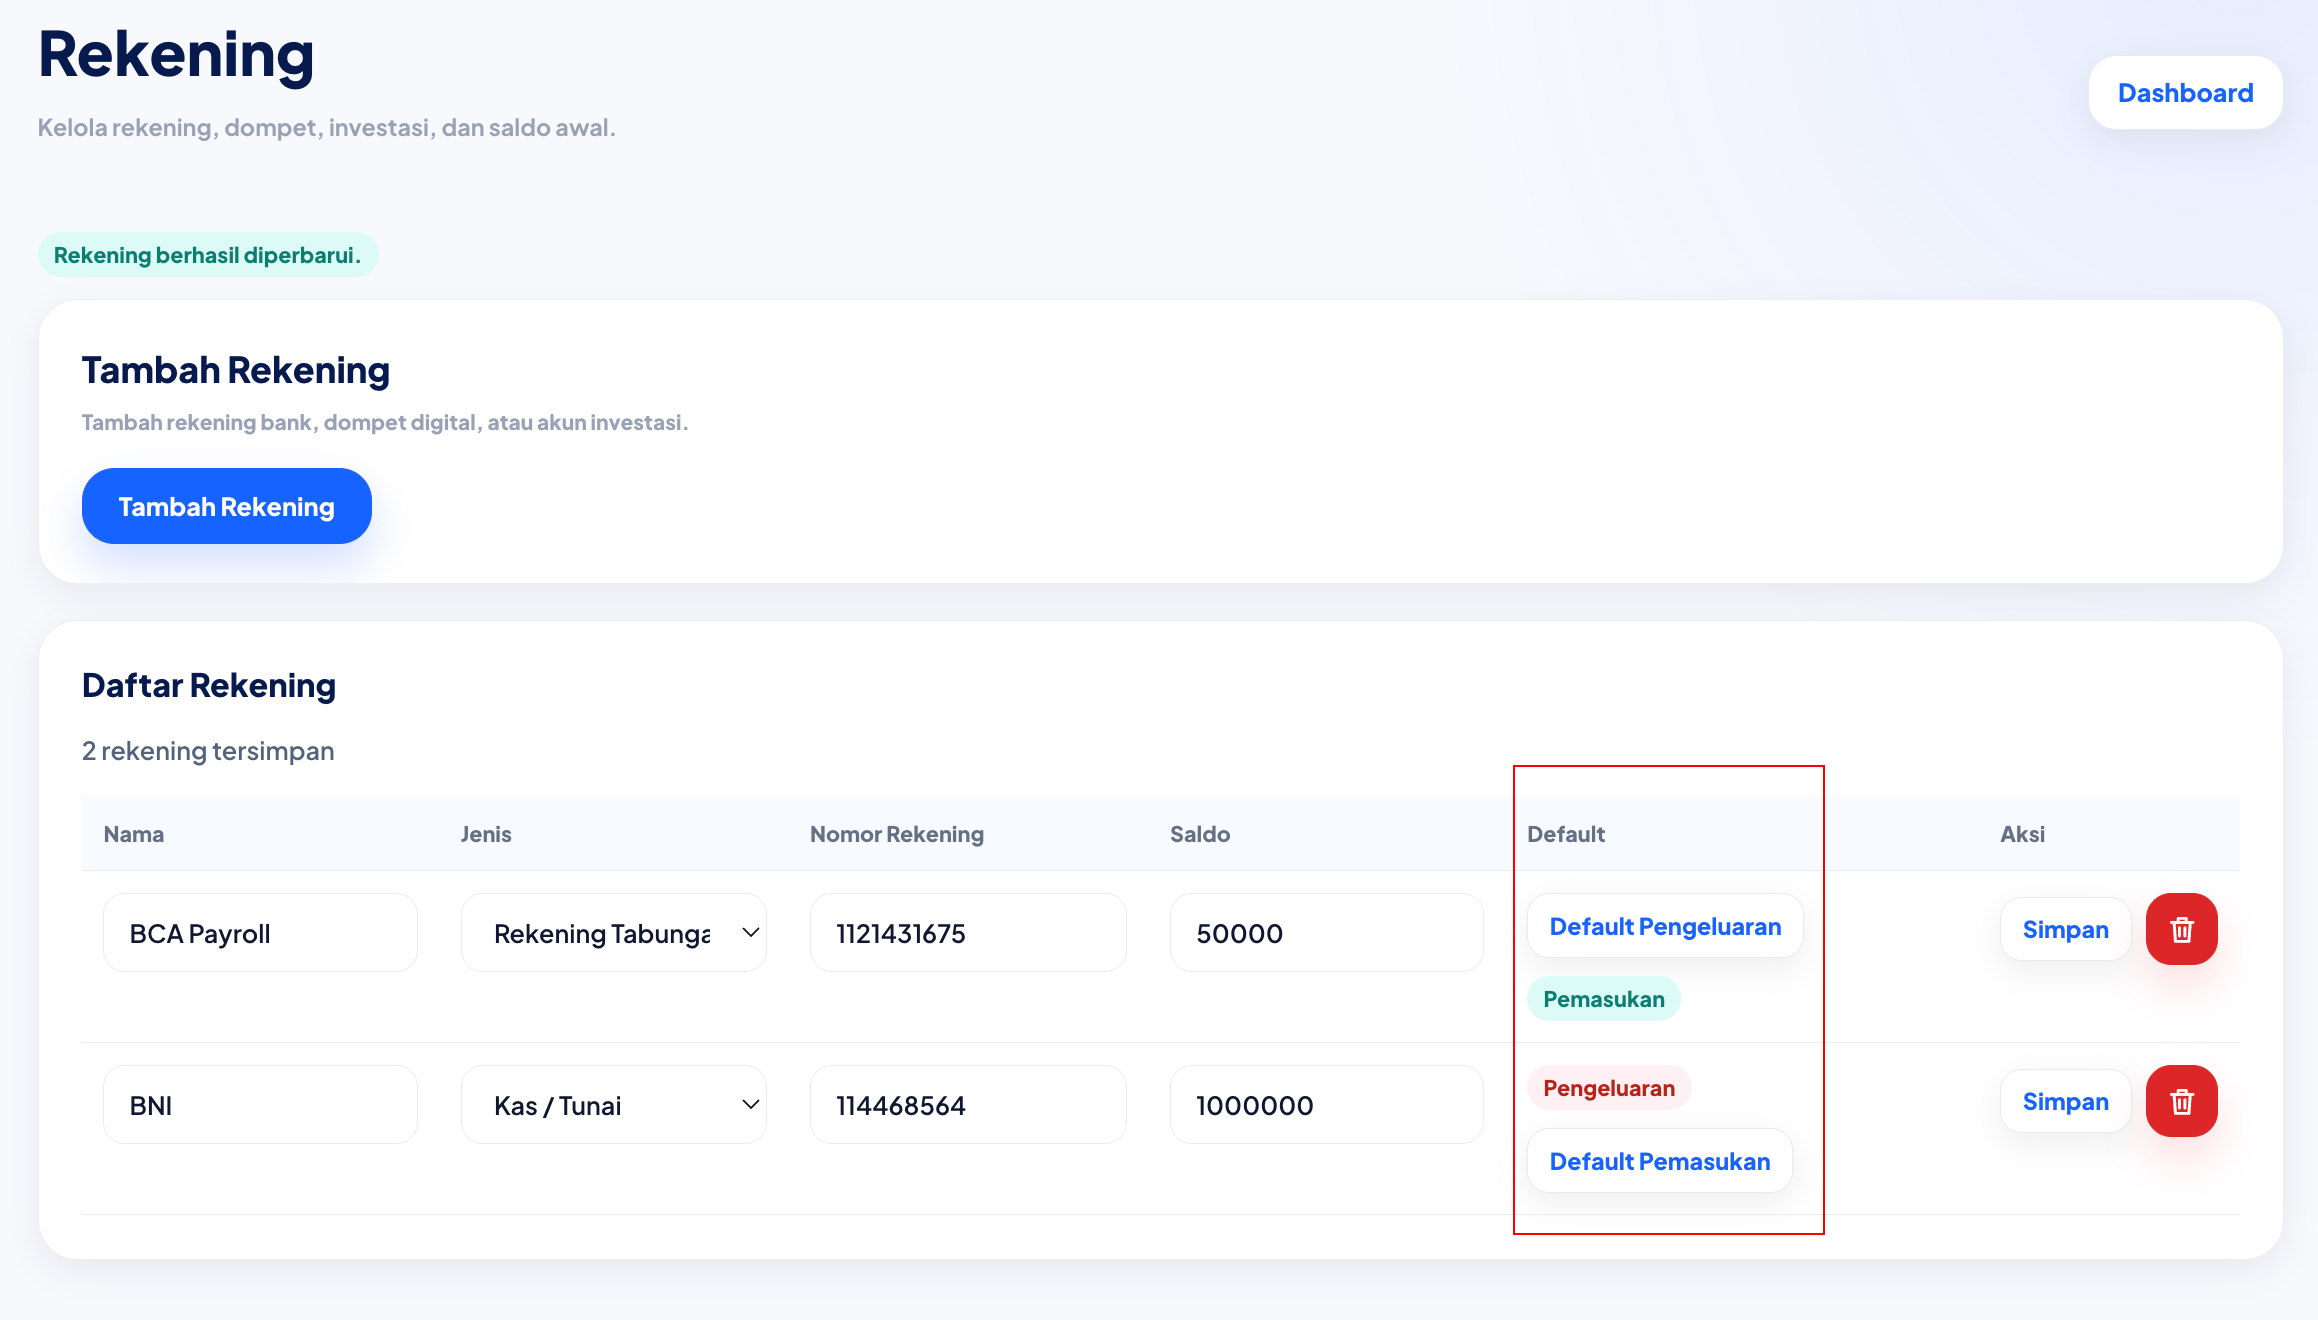Edit the saldo field showing 50000
The image size is (2318, 1320).
(x=1327, y=933)
